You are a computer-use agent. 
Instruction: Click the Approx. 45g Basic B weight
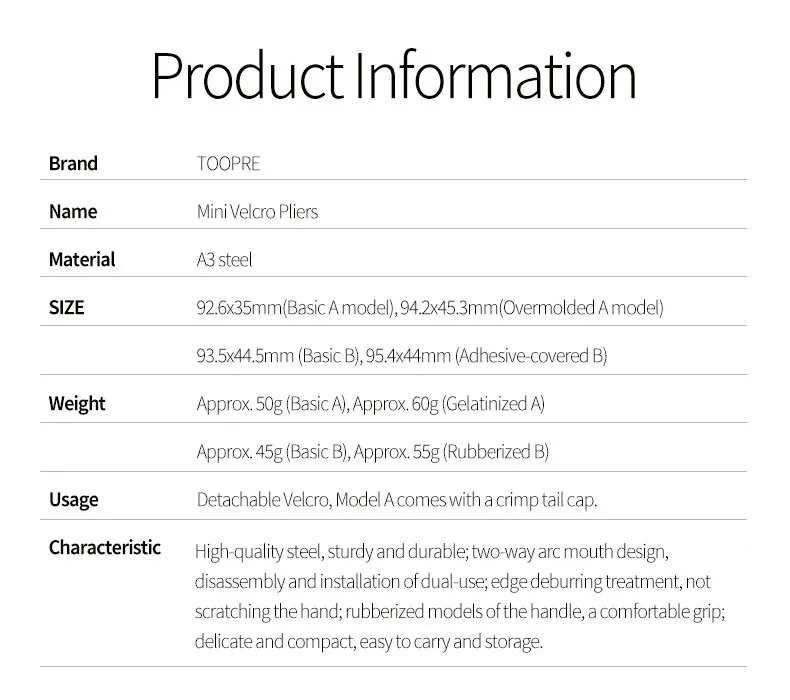[273, 452]
